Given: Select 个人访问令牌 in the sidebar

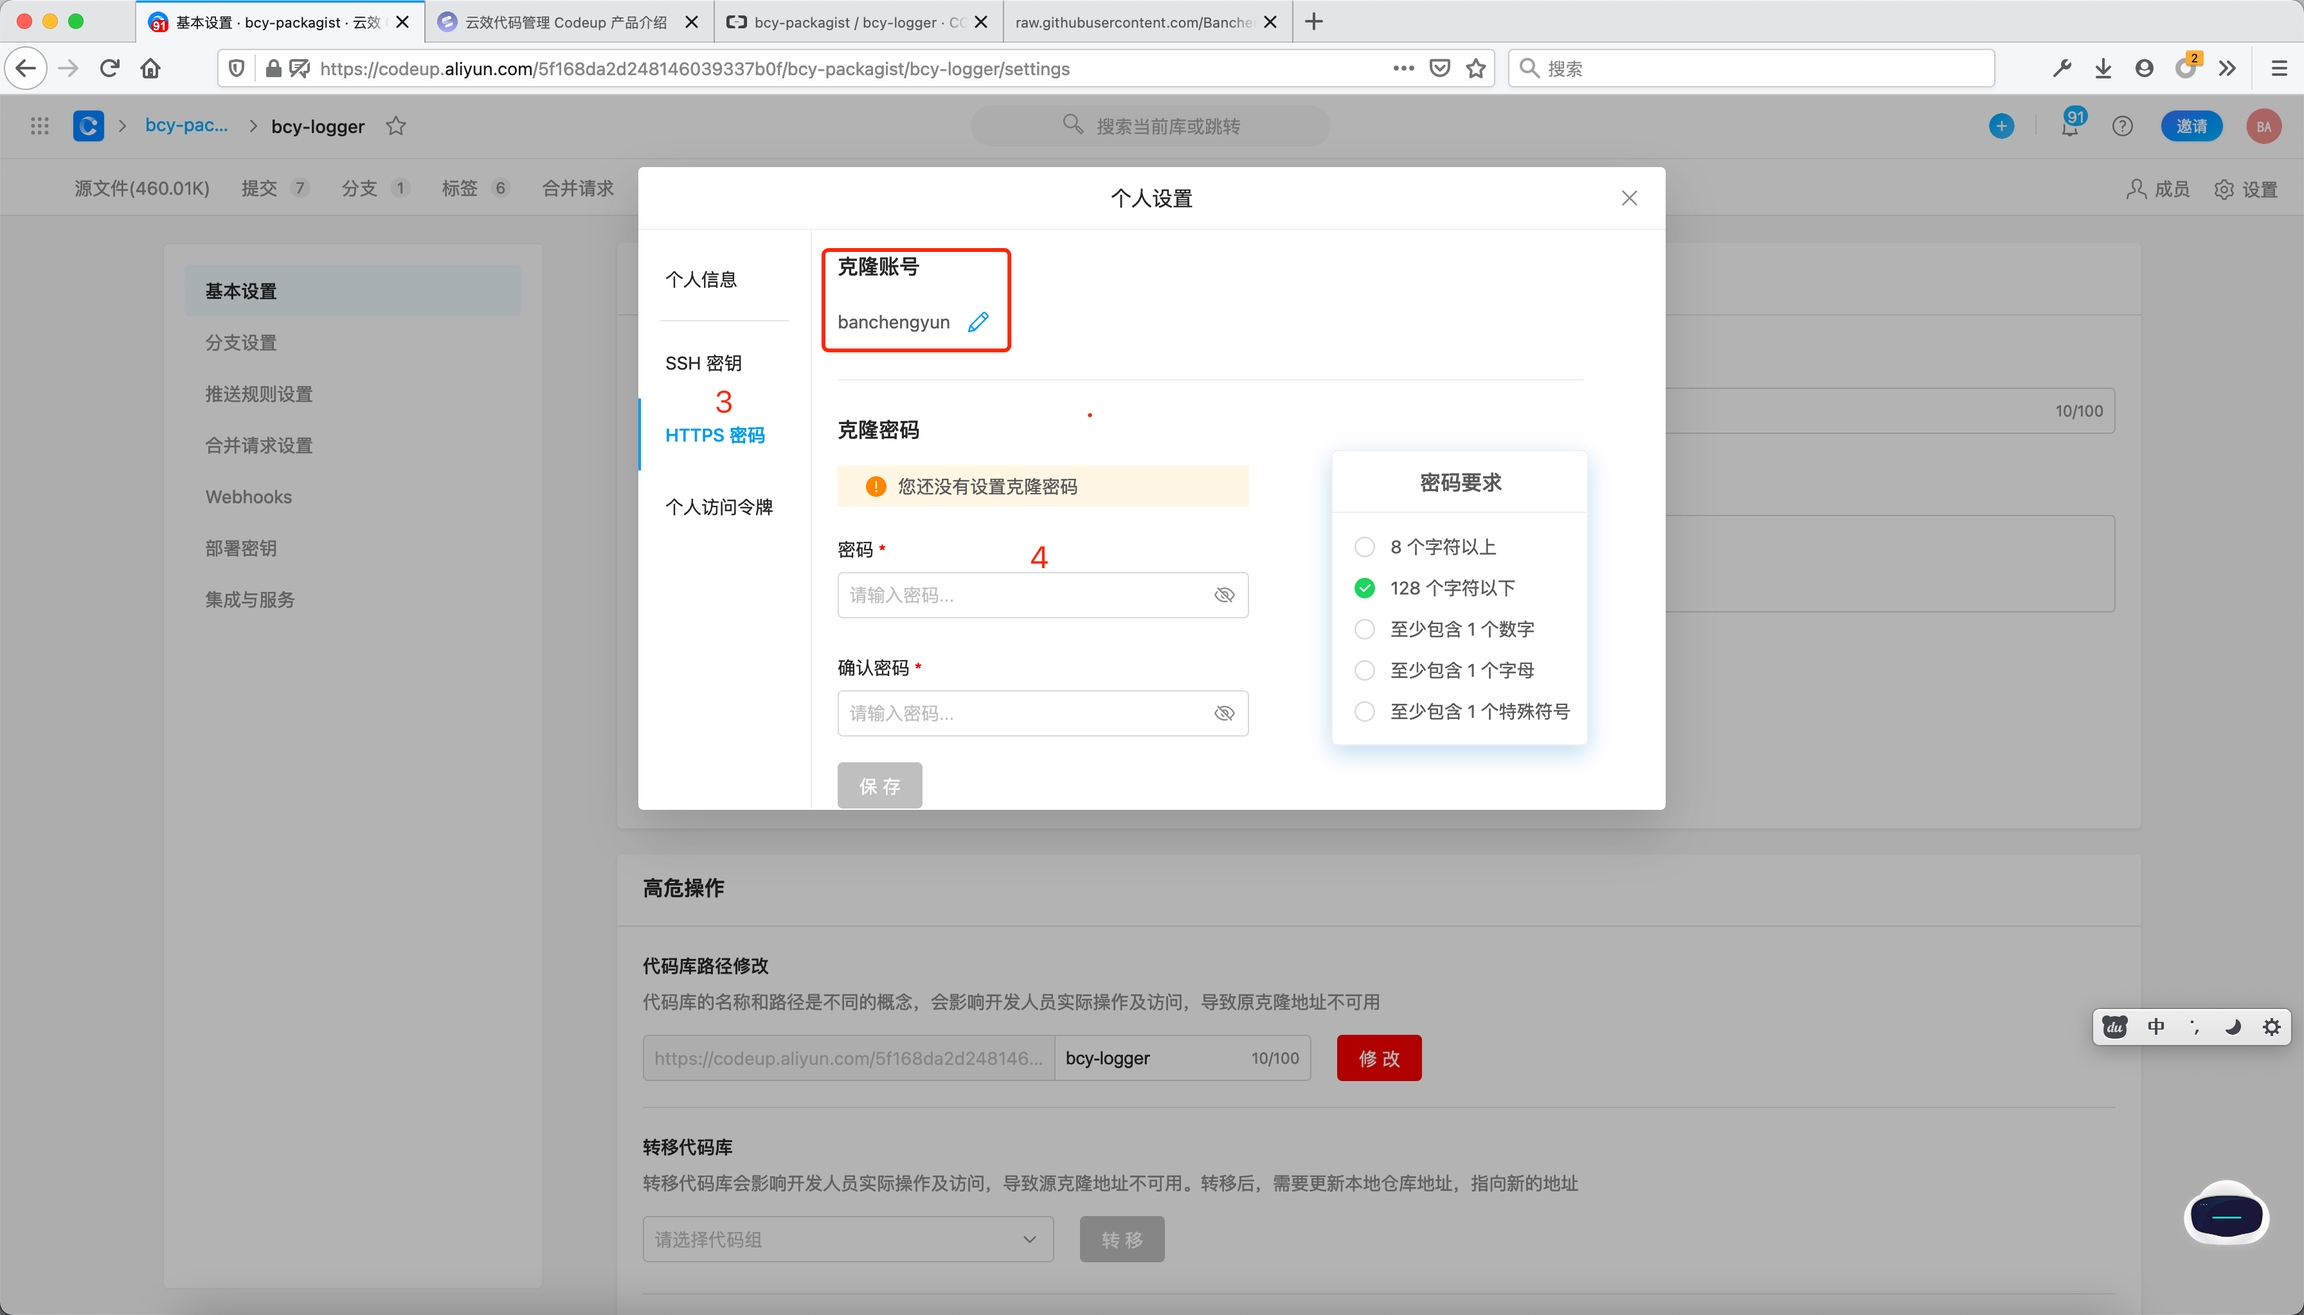Looking at the screenshot, I should click(x=718, y=507).
